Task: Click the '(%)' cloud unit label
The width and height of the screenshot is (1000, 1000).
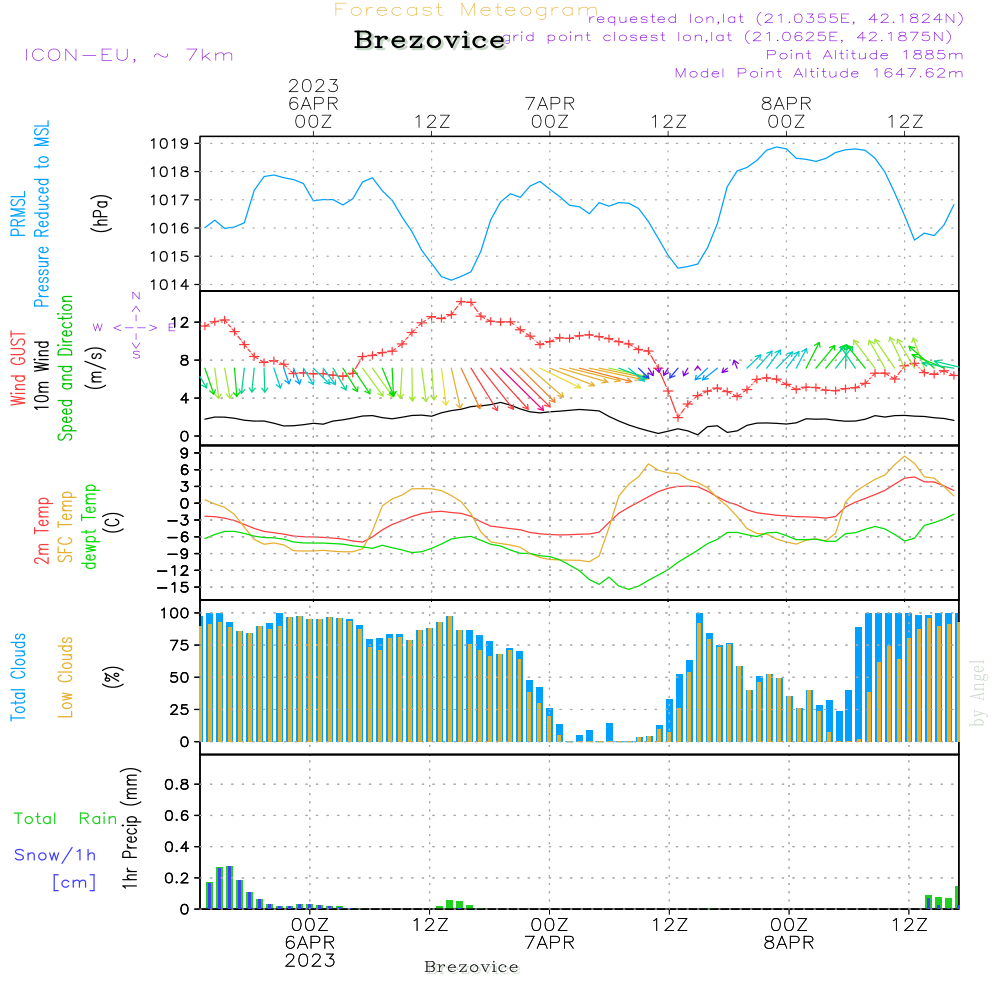Action: (113, 676)
